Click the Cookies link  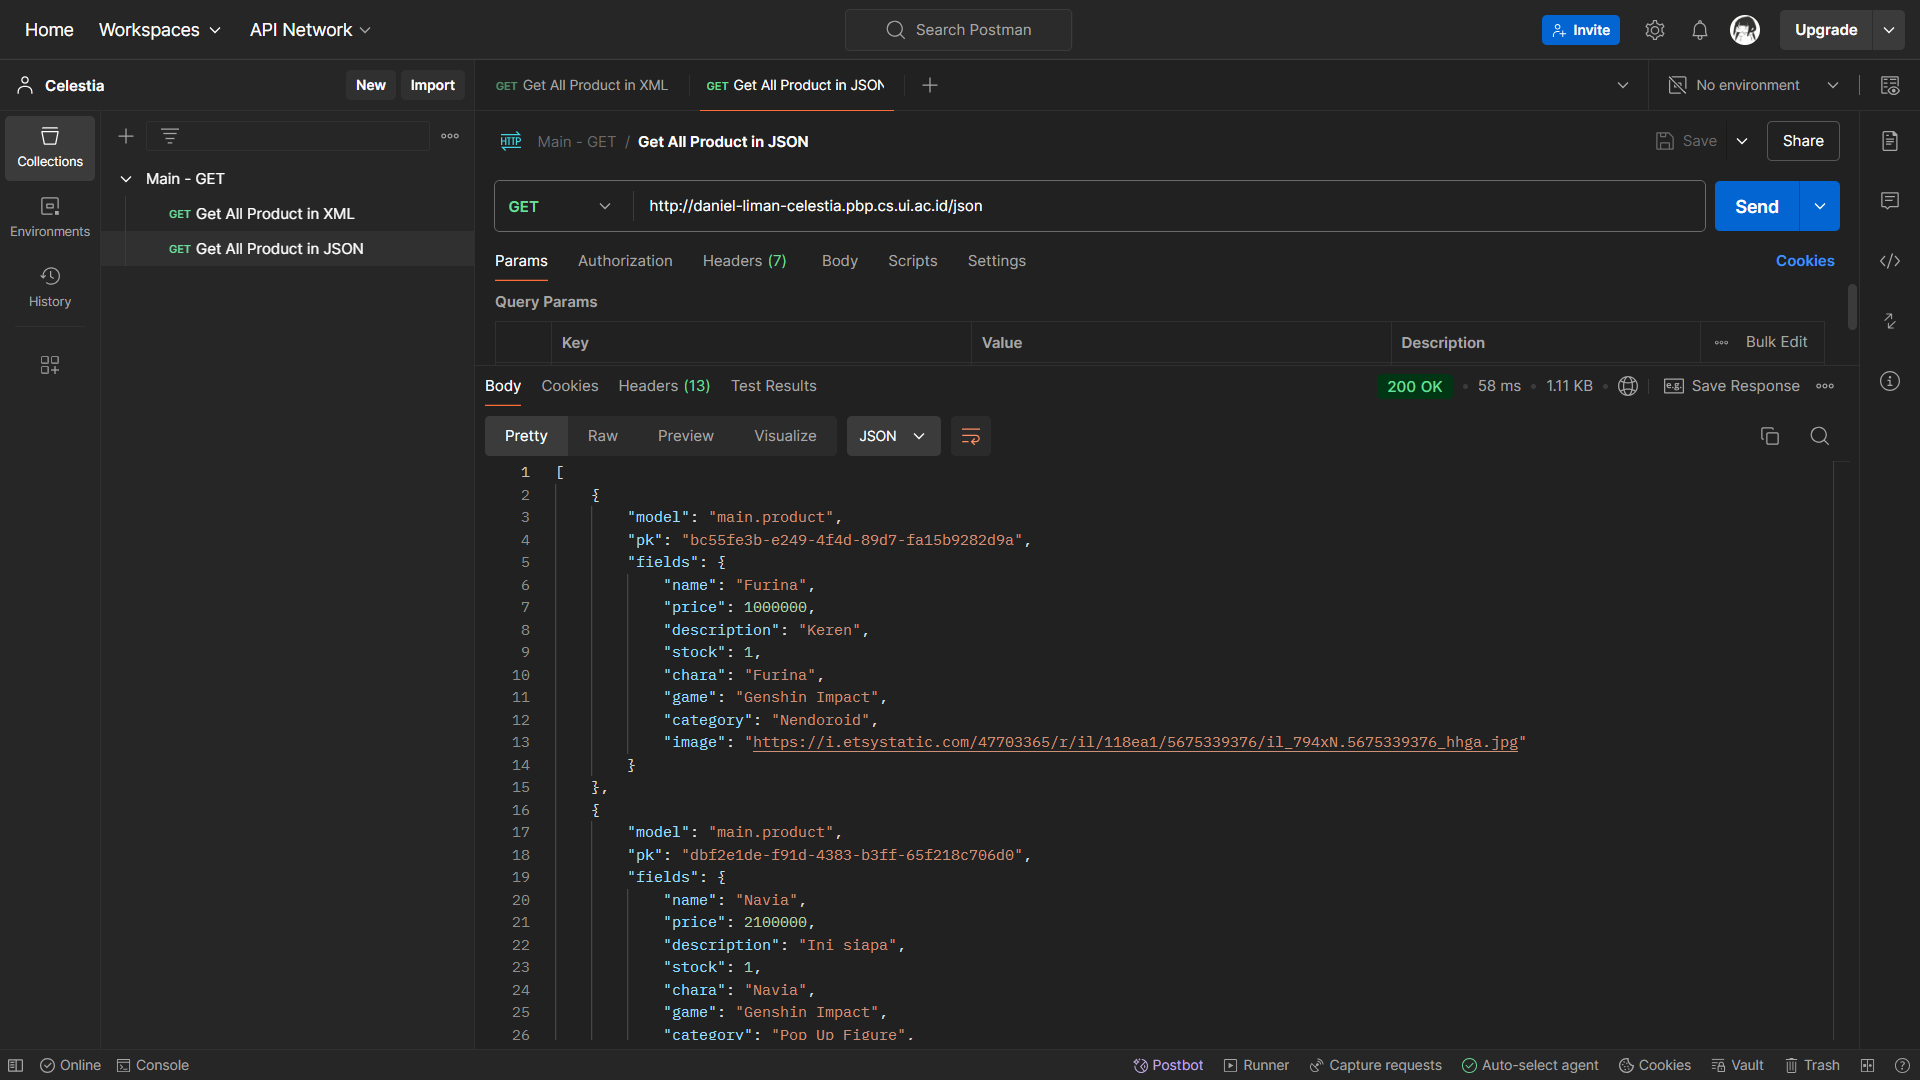(1804, 261)
